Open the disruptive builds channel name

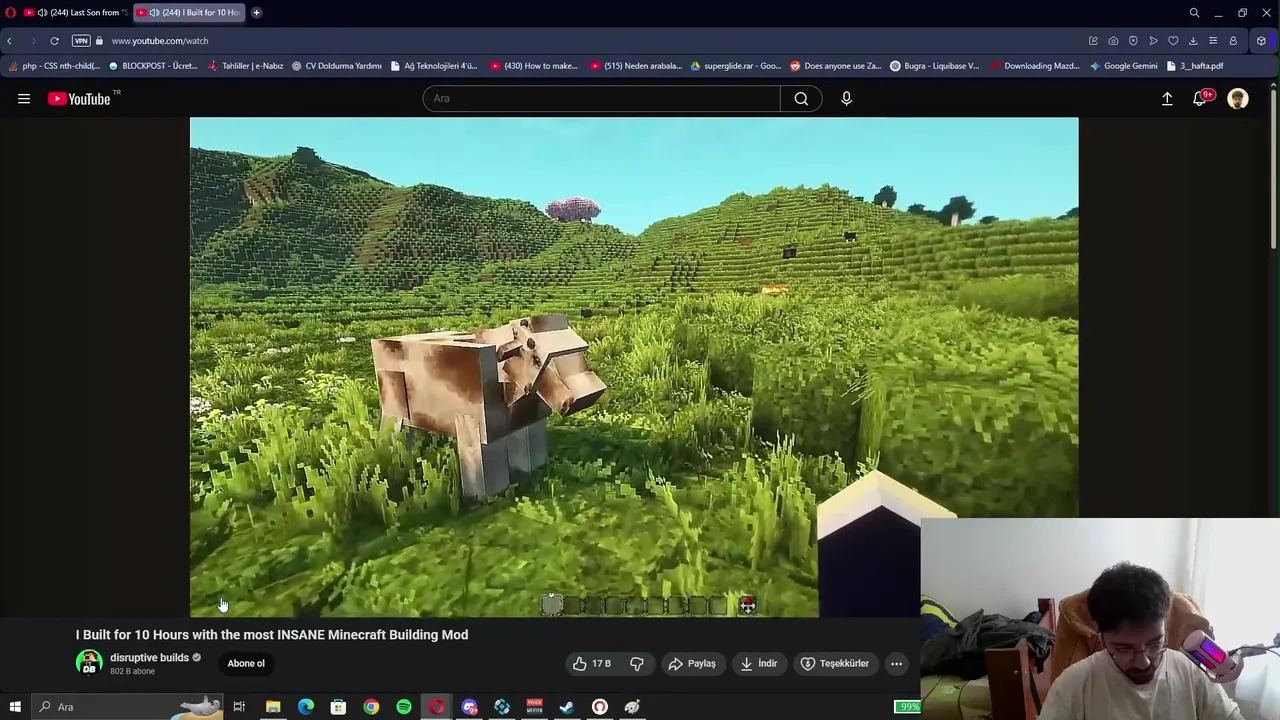149,657
